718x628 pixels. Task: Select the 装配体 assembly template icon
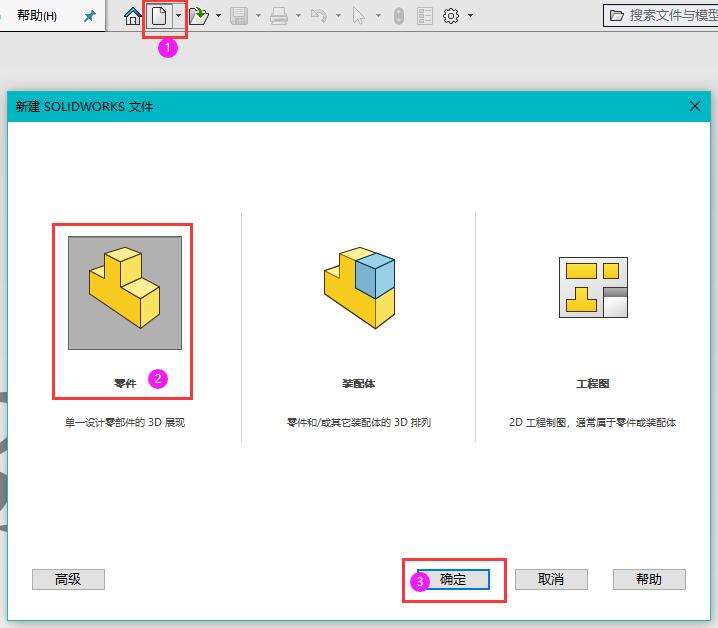(359, 288)
